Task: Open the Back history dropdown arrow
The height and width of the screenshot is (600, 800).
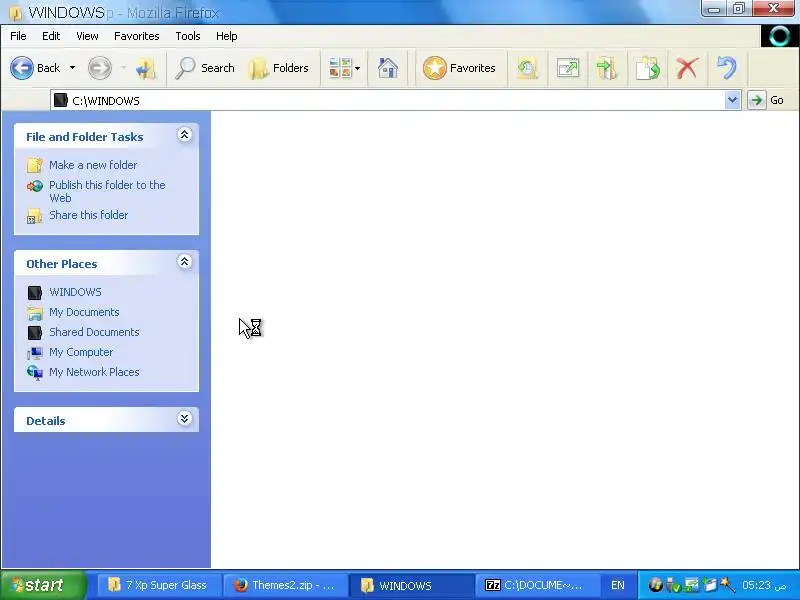Action: pos(72,68)
